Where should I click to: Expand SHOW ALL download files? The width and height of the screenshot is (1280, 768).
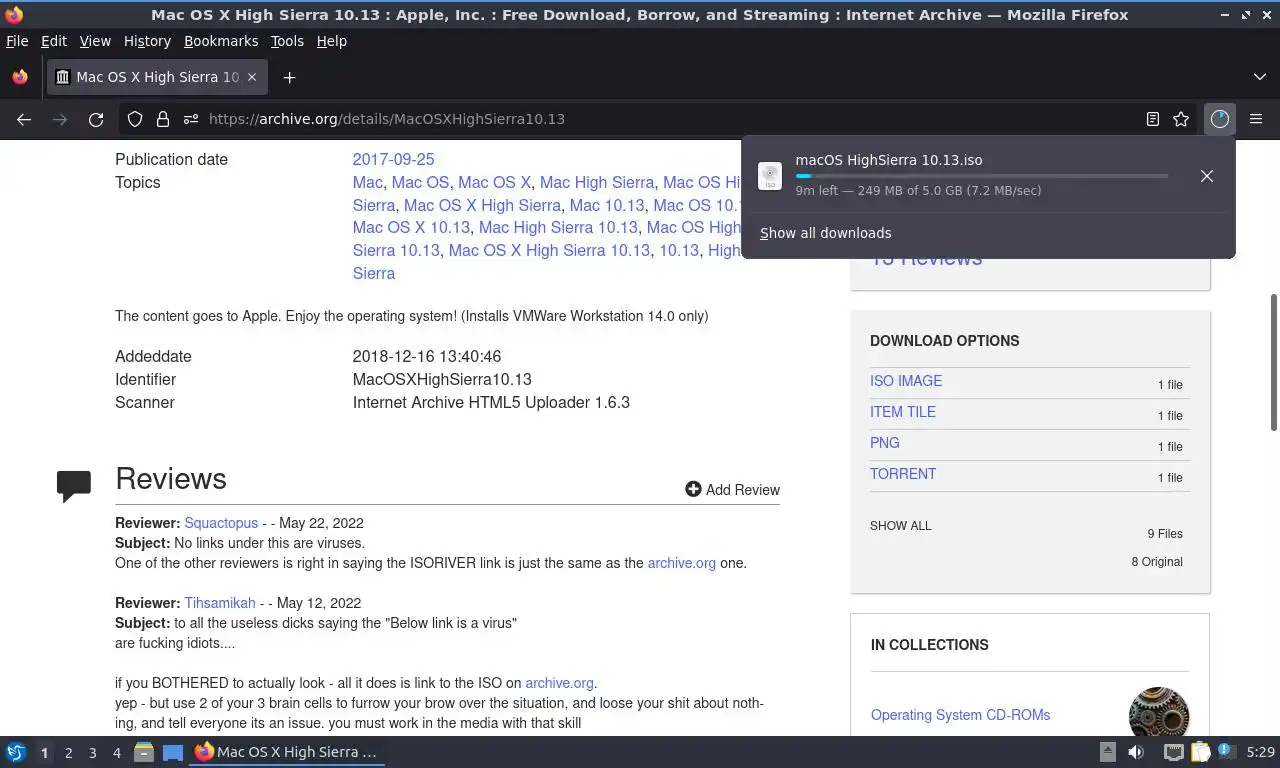(900, 526)
